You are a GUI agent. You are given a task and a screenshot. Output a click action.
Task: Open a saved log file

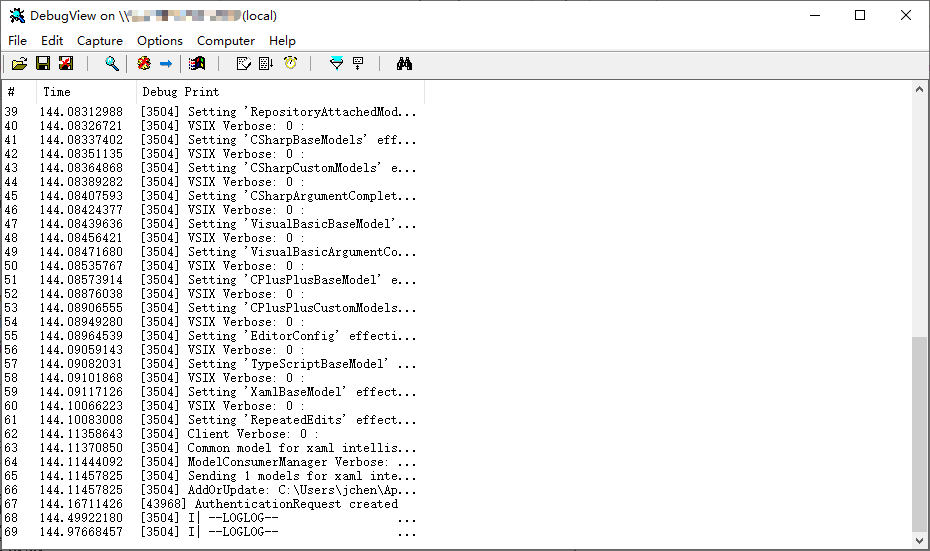coord(20,63)
